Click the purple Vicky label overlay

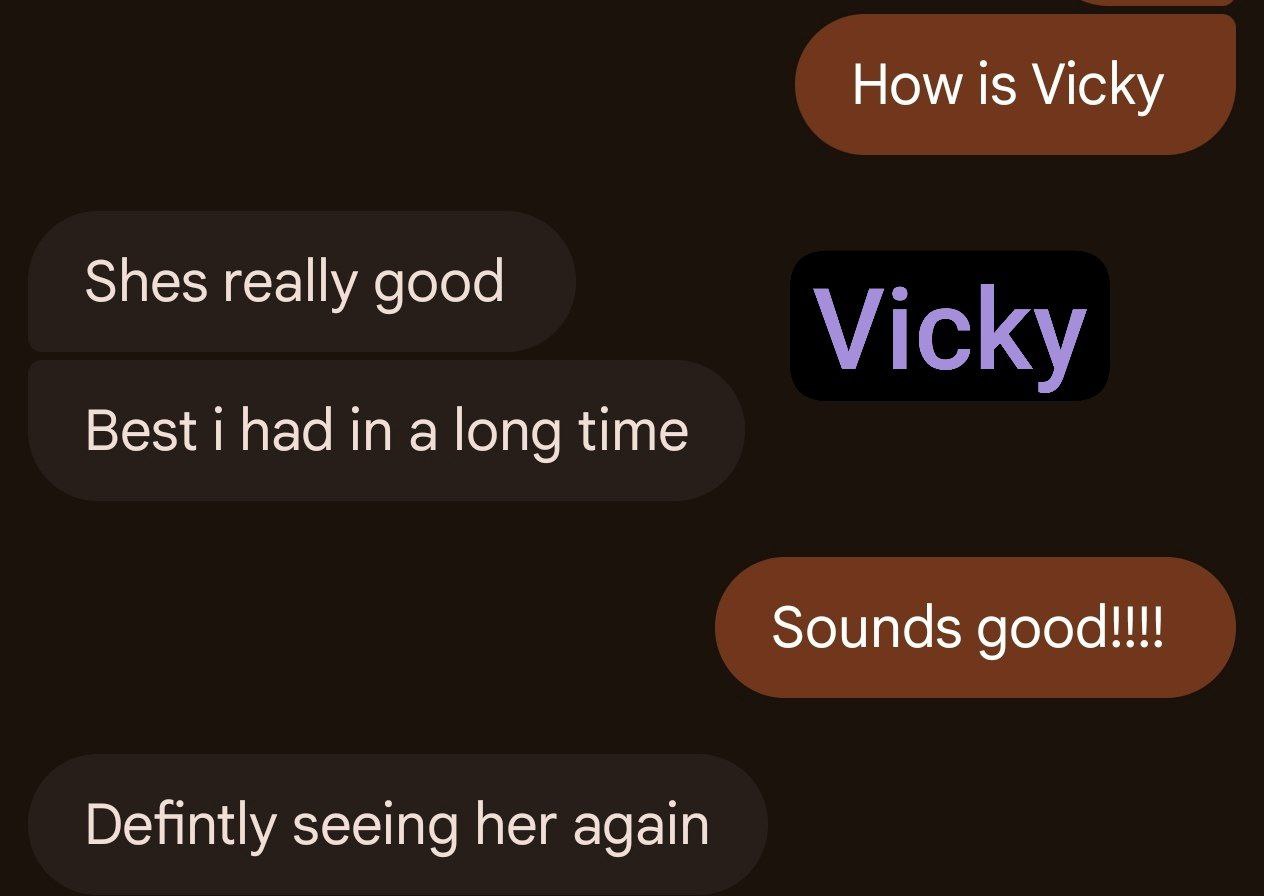tap(950, 326)
